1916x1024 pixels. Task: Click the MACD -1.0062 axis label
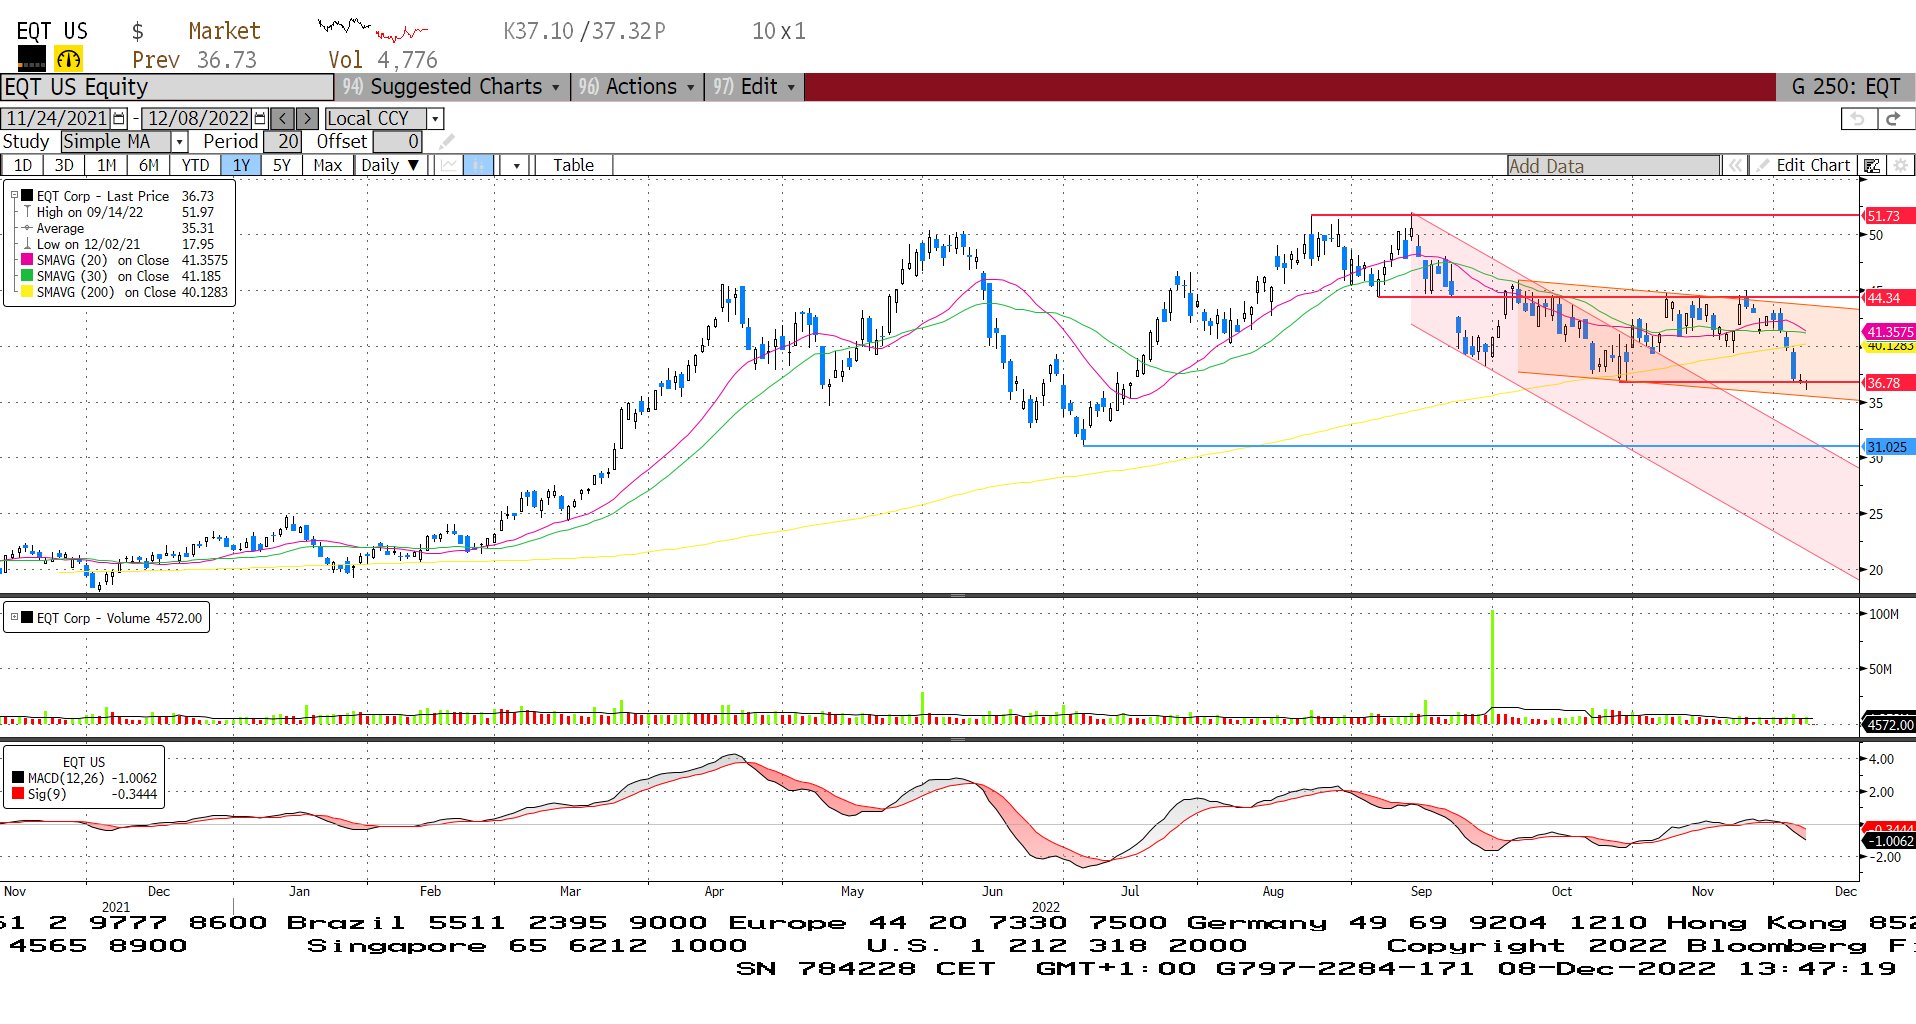1889,841
